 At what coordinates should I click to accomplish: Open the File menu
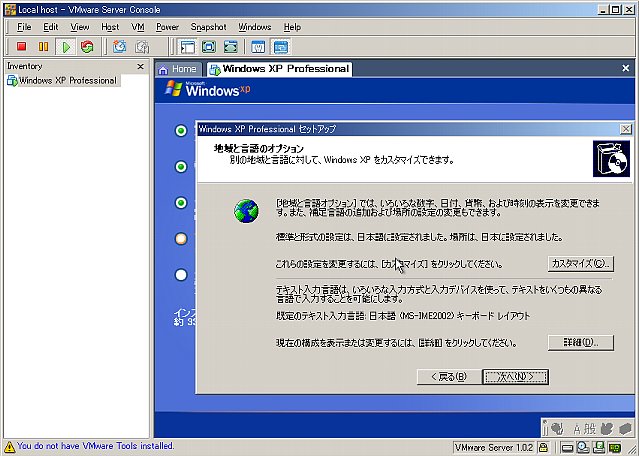[x=24, y=27]
